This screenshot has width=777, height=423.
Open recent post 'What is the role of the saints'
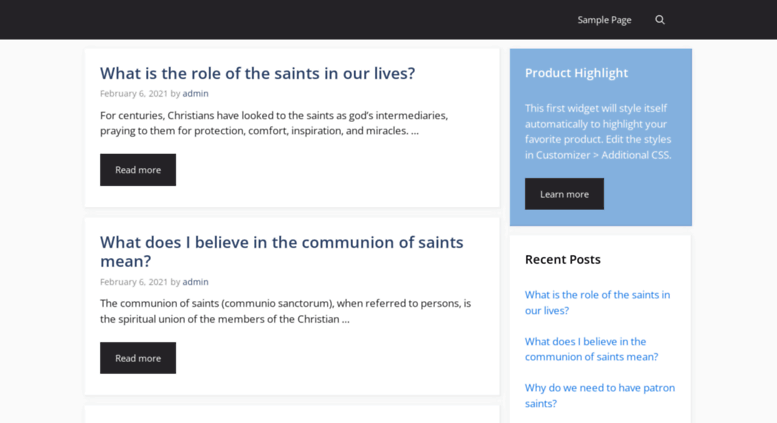click(597, 302)
